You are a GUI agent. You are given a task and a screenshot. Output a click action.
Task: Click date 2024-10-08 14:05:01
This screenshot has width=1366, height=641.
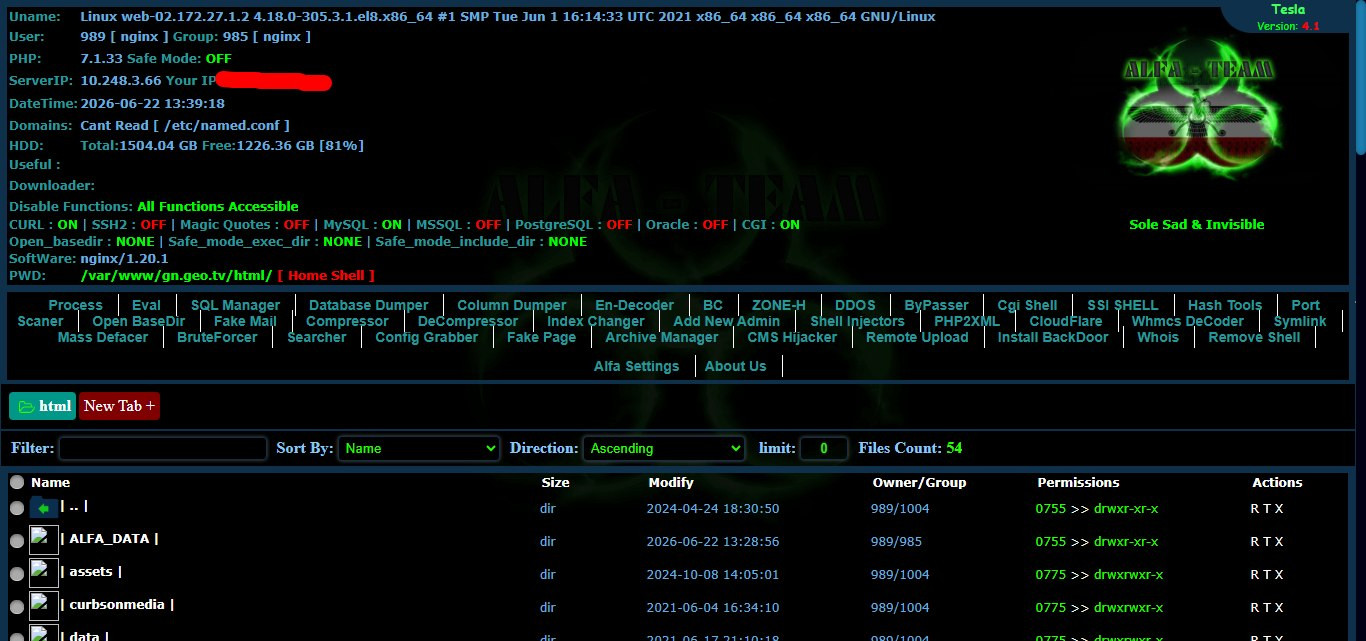tap(713, 575)
